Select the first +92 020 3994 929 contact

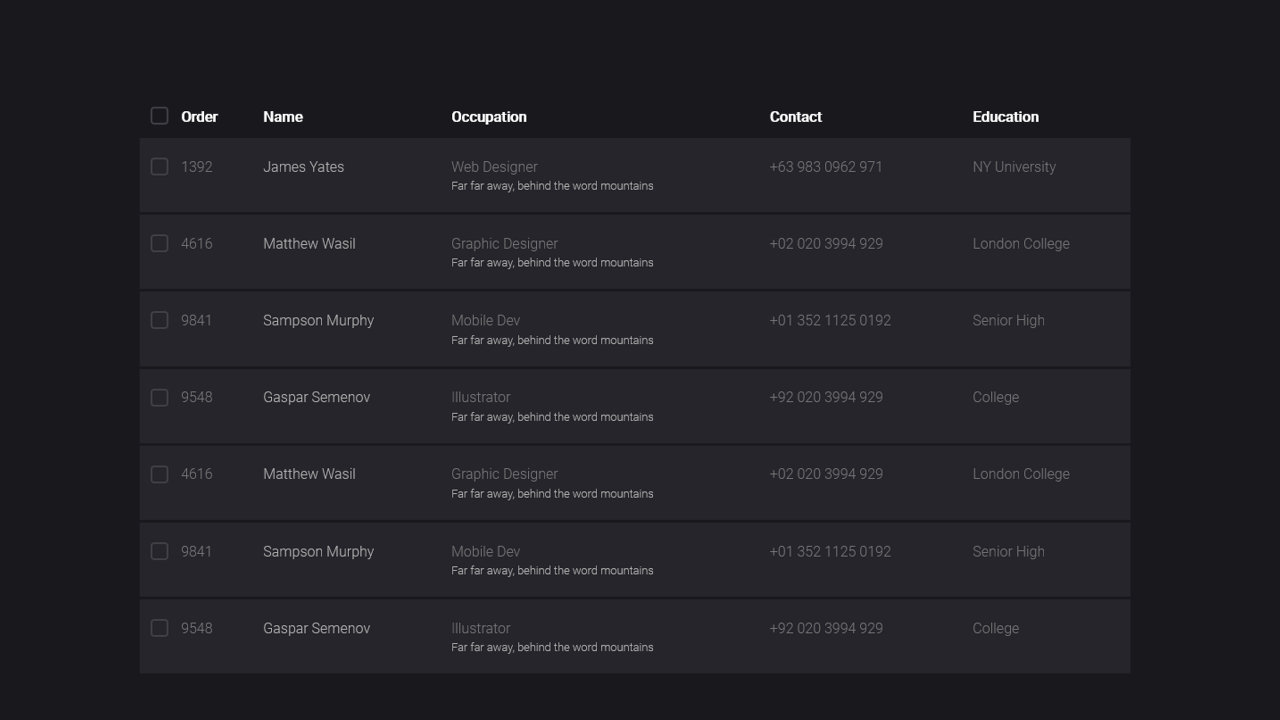point(826,397)
